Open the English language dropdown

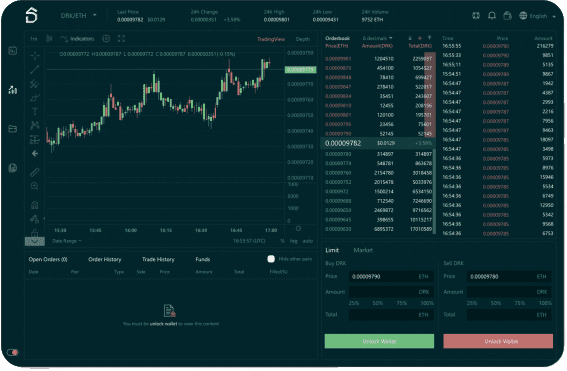pos(538,16)
